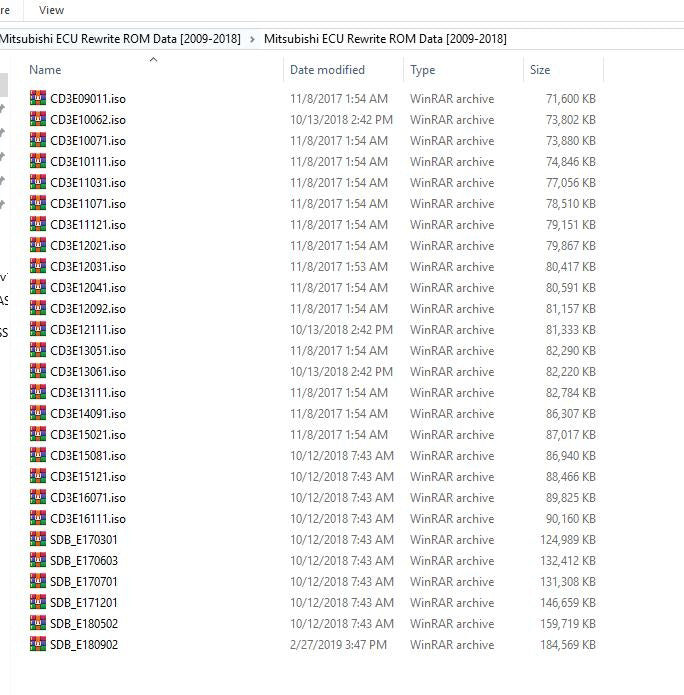Sort files by the Size column
The height and width of the screenshot is (695, 684).
tap(540, 70)
